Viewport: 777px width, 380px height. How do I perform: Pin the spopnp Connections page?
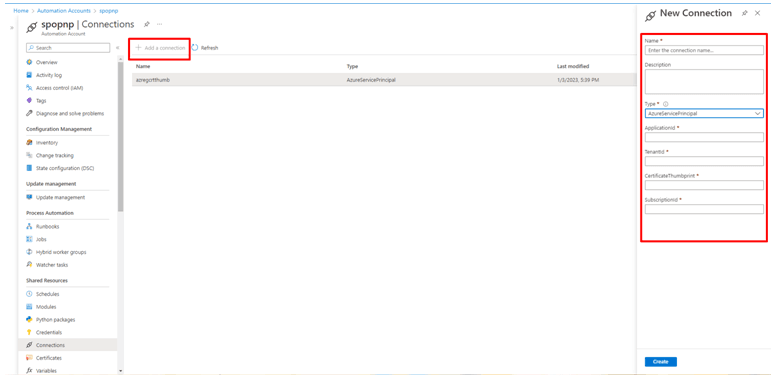[146, 24]
